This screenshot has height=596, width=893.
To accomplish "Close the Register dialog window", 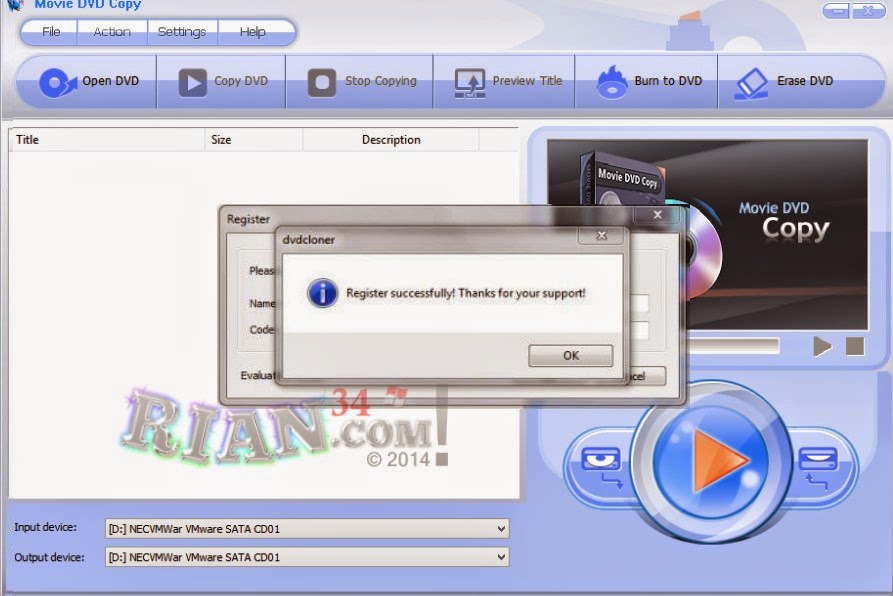I will tap(657, 215).
